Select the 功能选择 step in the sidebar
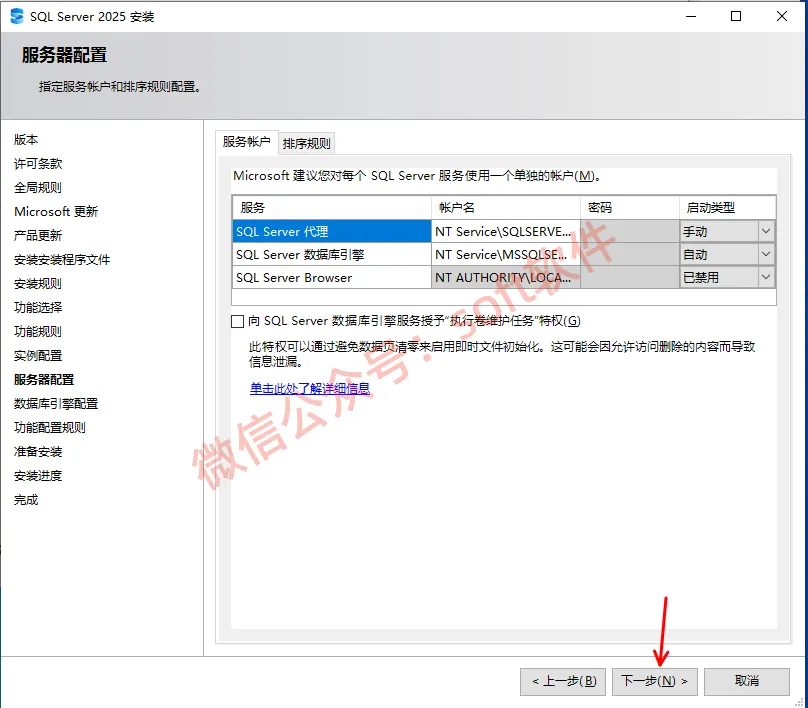The height and width of the screenshot is (708, 808). point(38,308)
